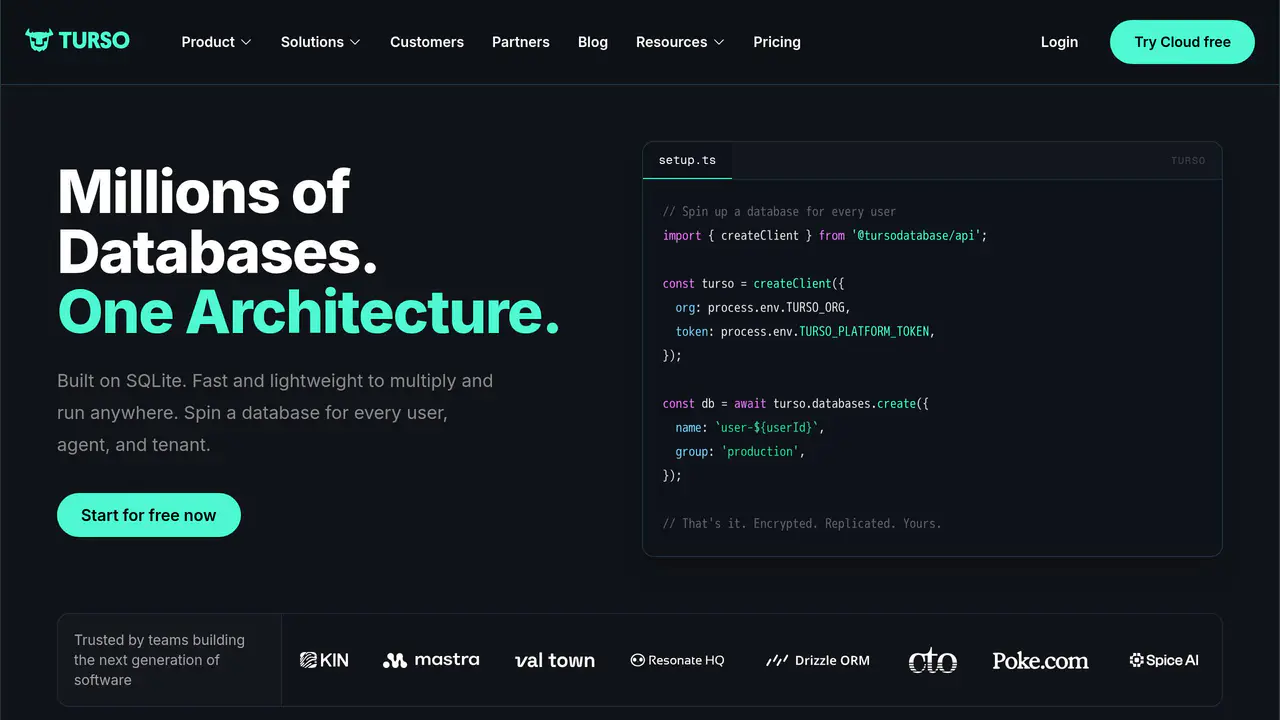Expand the Resources menu
This screenshot has width=1280, height=720.
680,42
